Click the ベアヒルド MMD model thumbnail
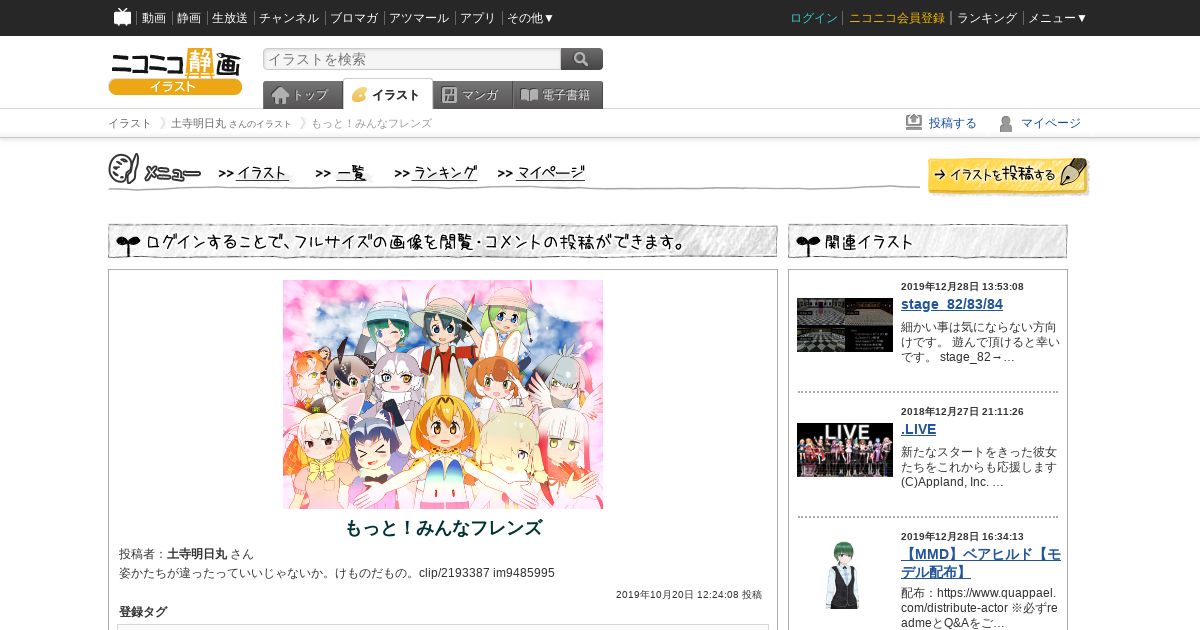The height and width of the screenshot is (630, 1200). pos(843,575)
